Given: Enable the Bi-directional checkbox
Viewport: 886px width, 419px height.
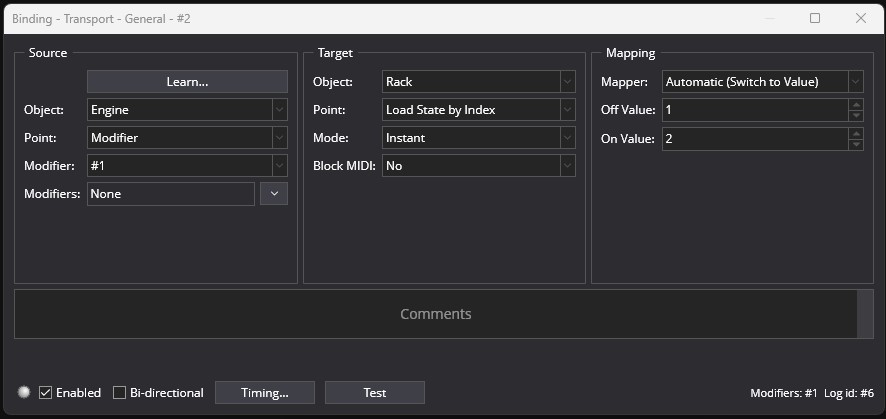Looking at the screenshot, I should (x=119, y=392).
